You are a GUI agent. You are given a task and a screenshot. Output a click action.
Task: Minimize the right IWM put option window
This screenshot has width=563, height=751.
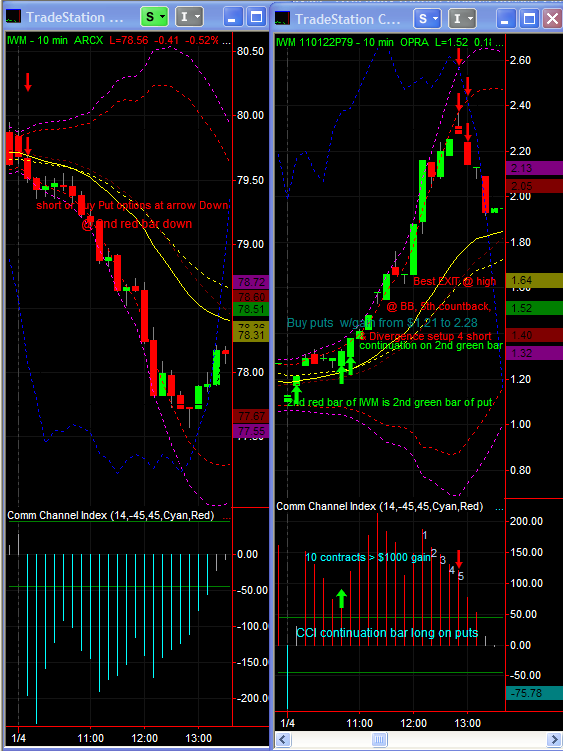(505, 19)
